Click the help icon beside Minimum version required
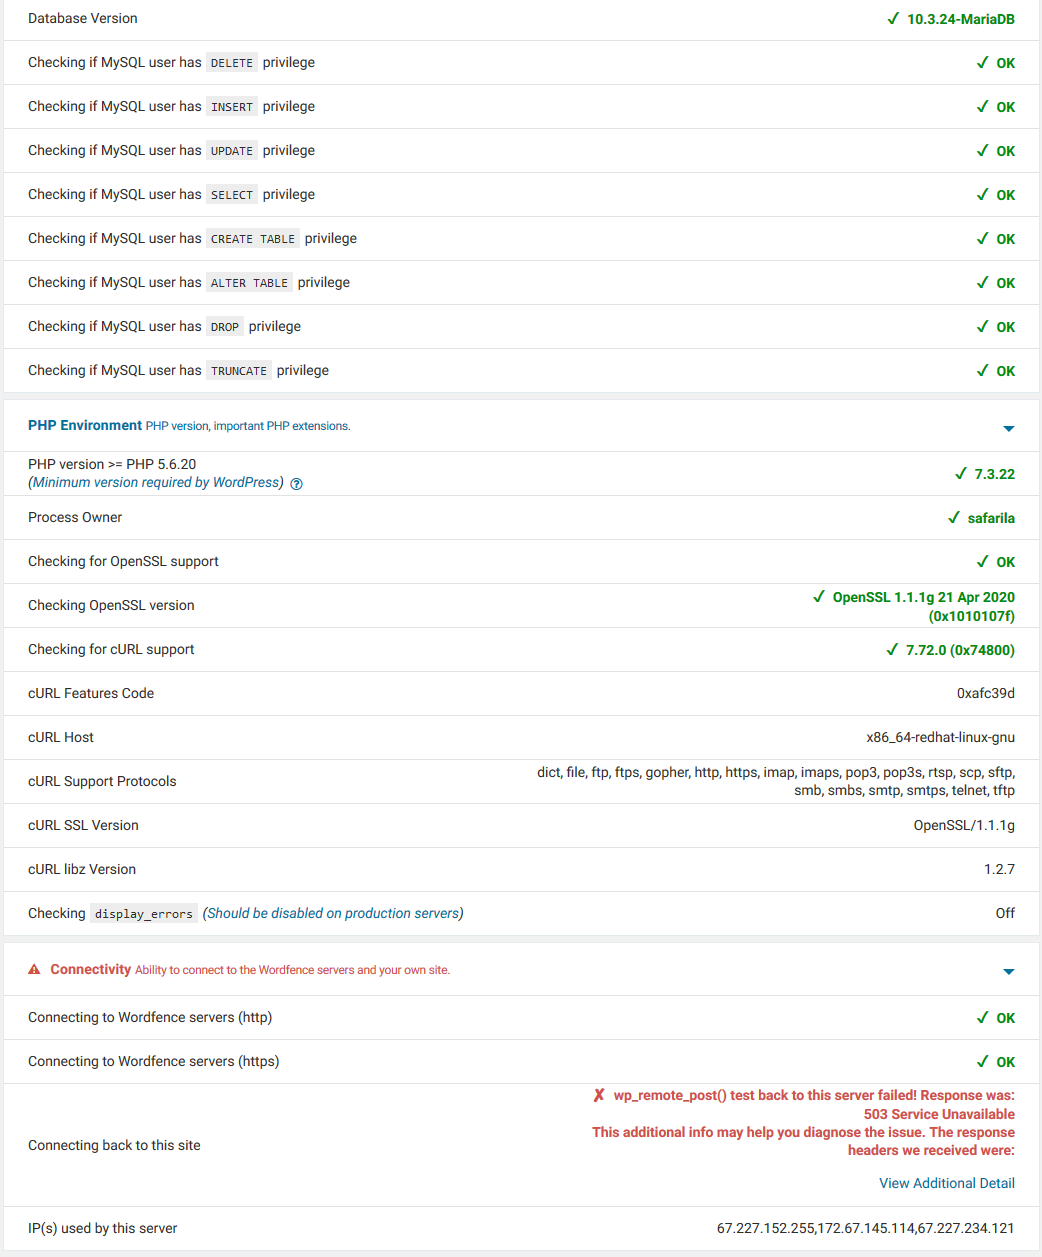1042x1257 pixels. coord(296,484)
